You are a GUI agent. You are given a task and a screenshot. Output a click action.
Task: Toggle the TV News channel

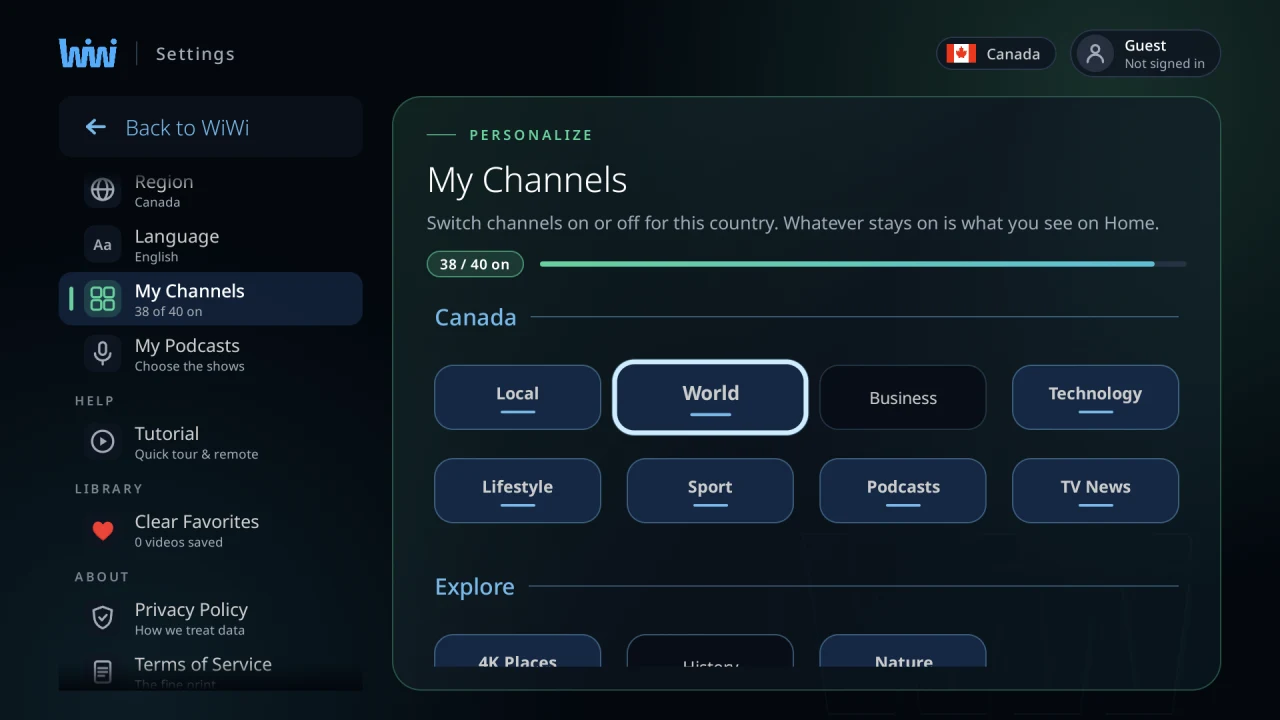[1096, 490]
